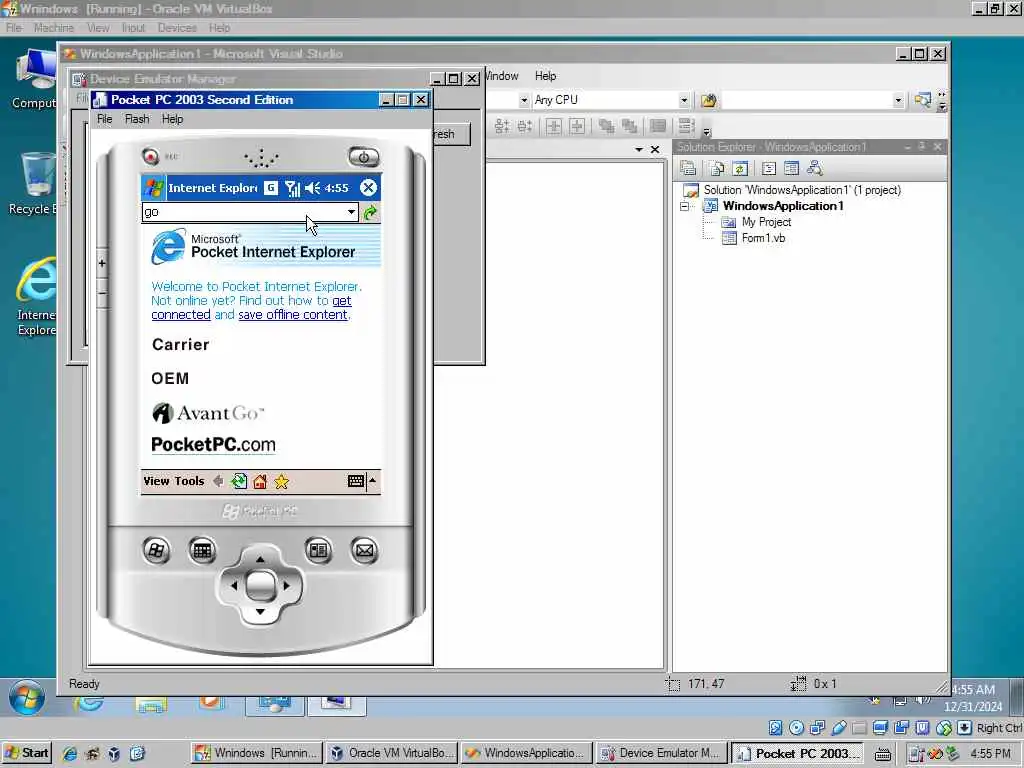Viewport: 1024px width, 768px height.
Task: Open Visual Studio's Help menu
Action: tap(545, 76)
